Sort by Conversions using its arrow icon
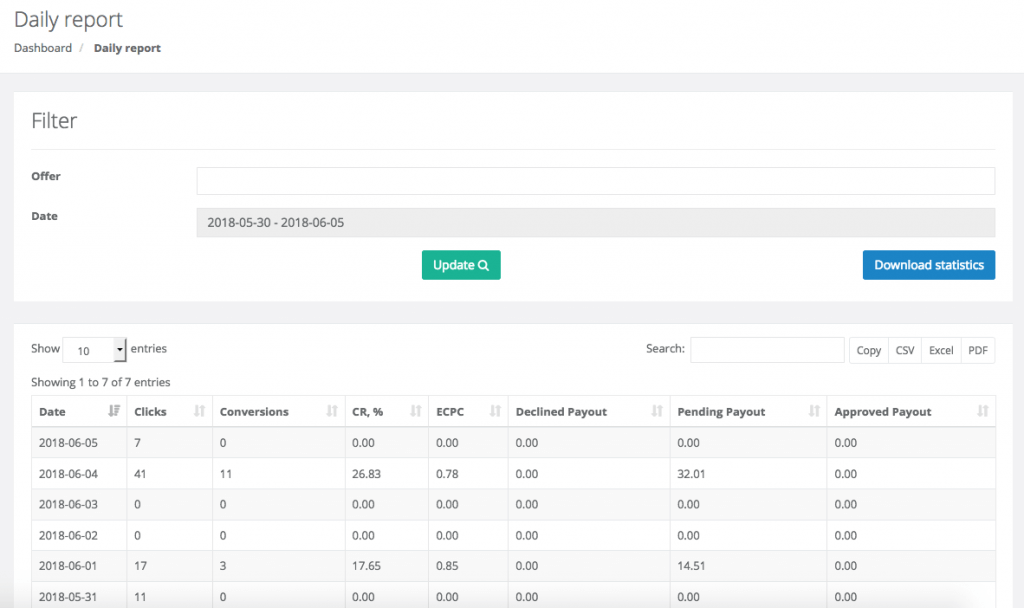The image size is (1024, 608). [332, 411]
